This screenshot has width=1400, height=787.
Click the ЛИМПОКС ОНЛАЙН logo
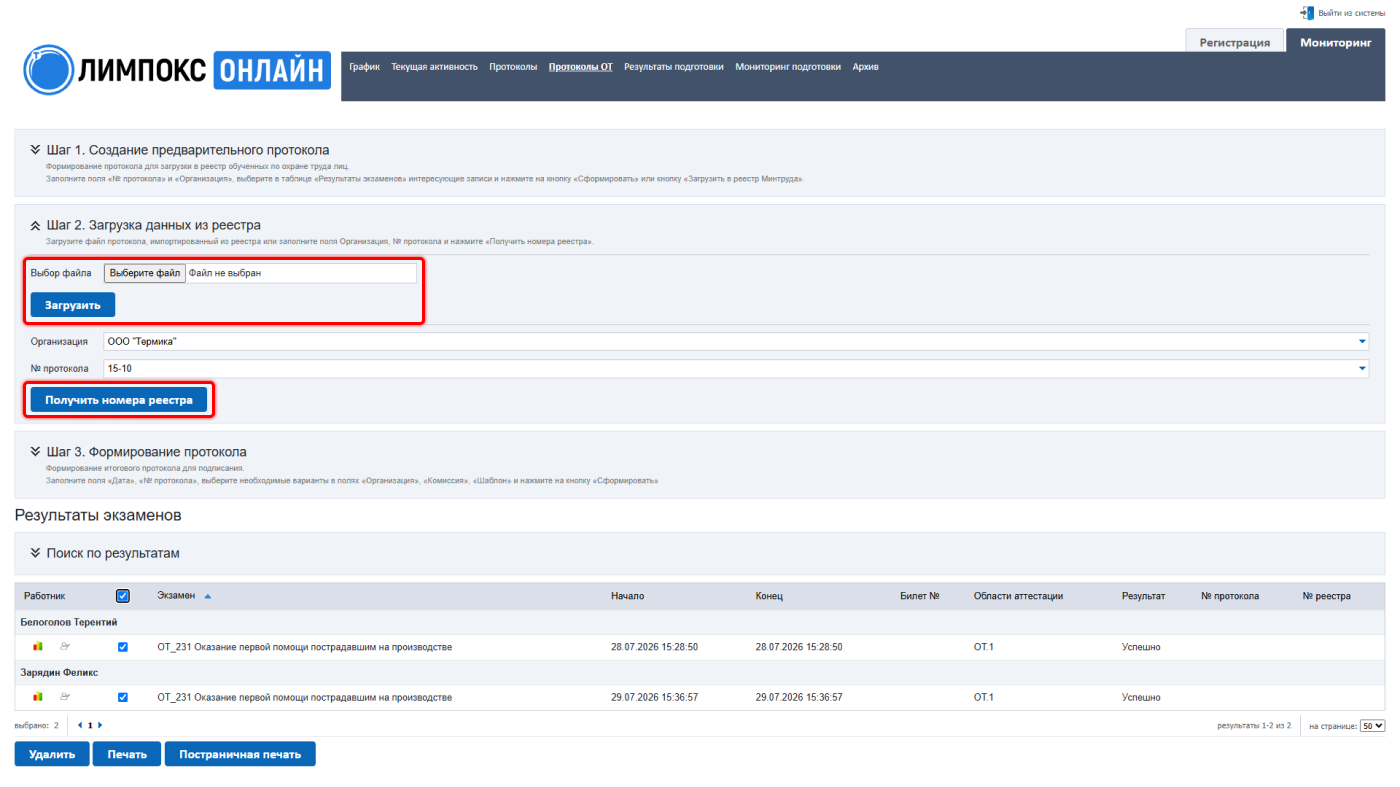[x=177, y=69]
